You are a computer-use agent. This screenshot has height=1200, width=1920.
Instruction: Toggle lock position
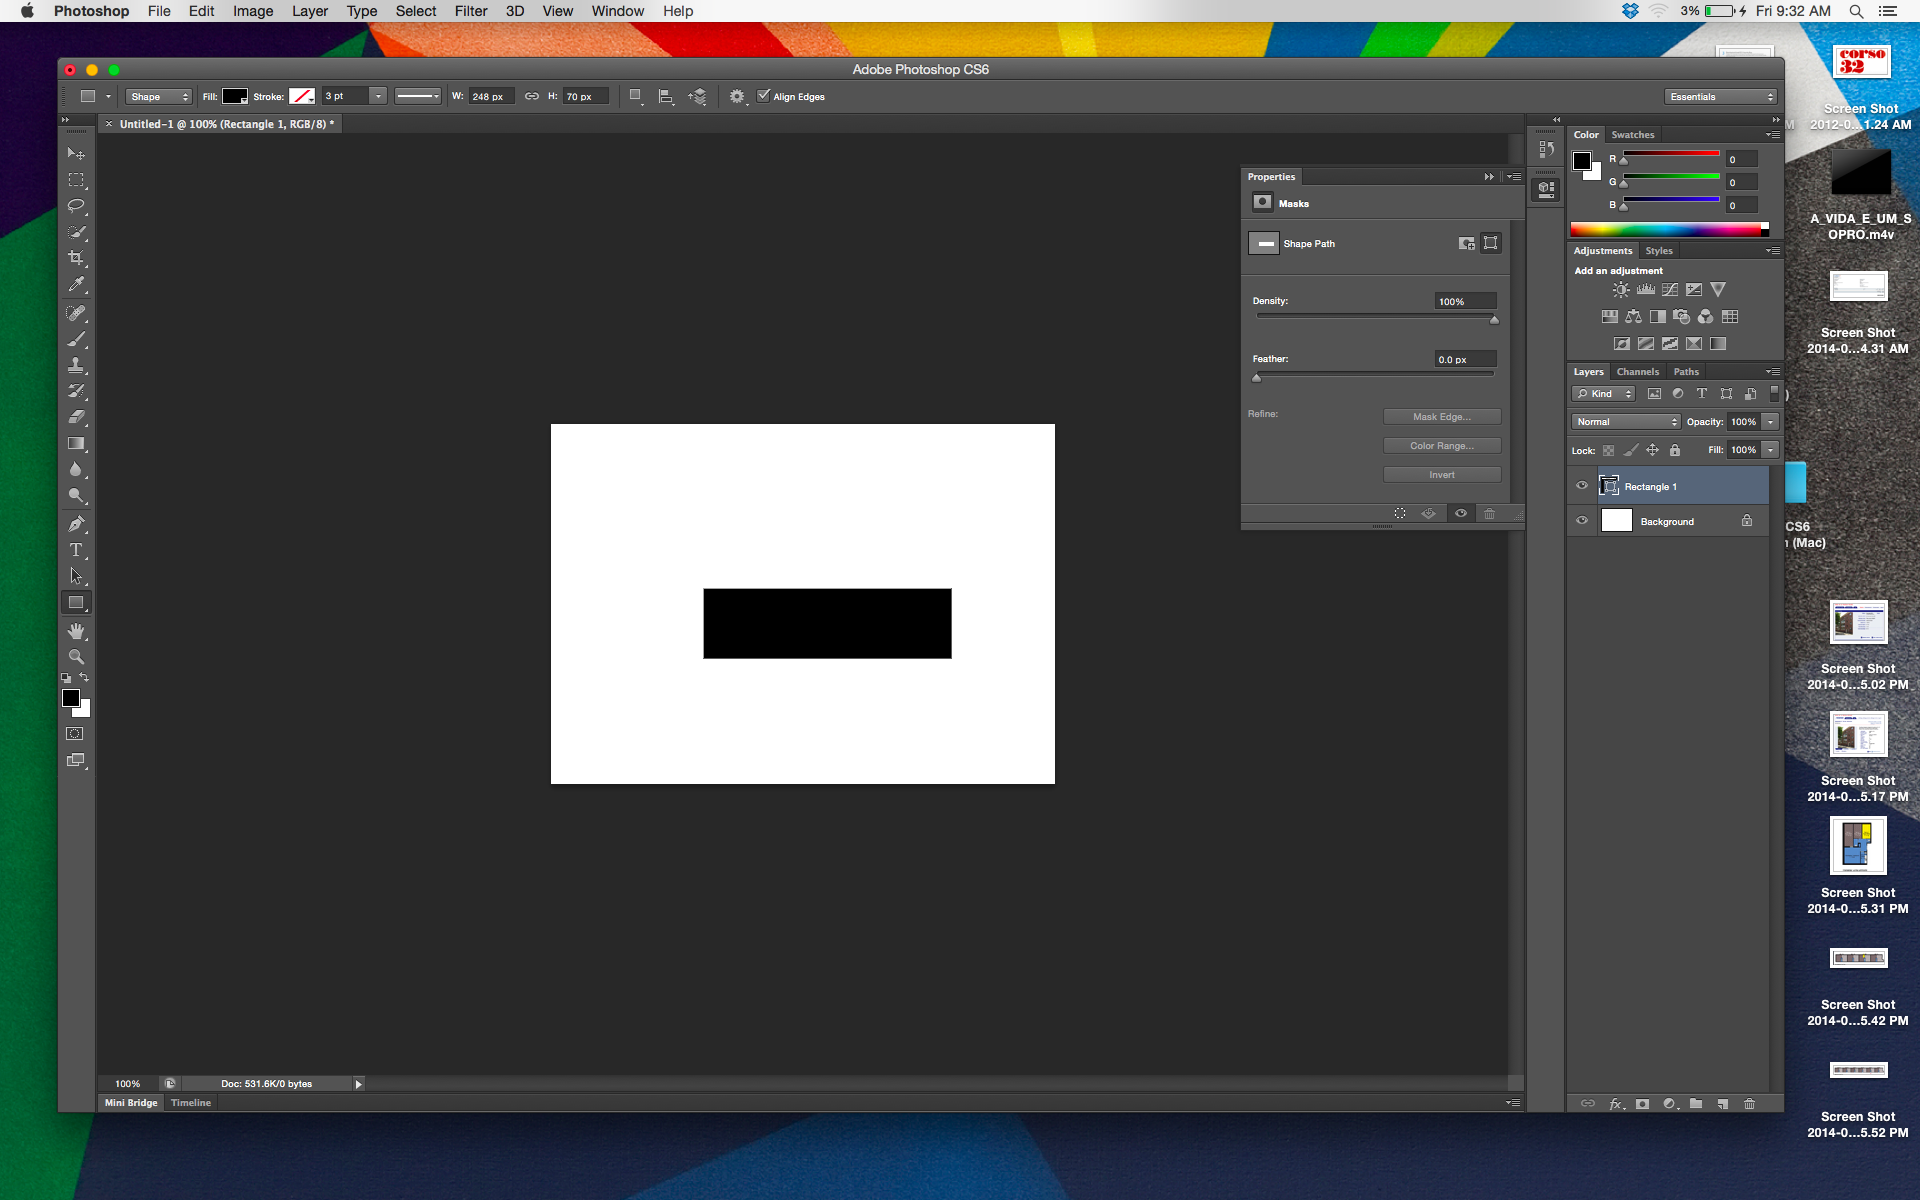coord(1652,450)
